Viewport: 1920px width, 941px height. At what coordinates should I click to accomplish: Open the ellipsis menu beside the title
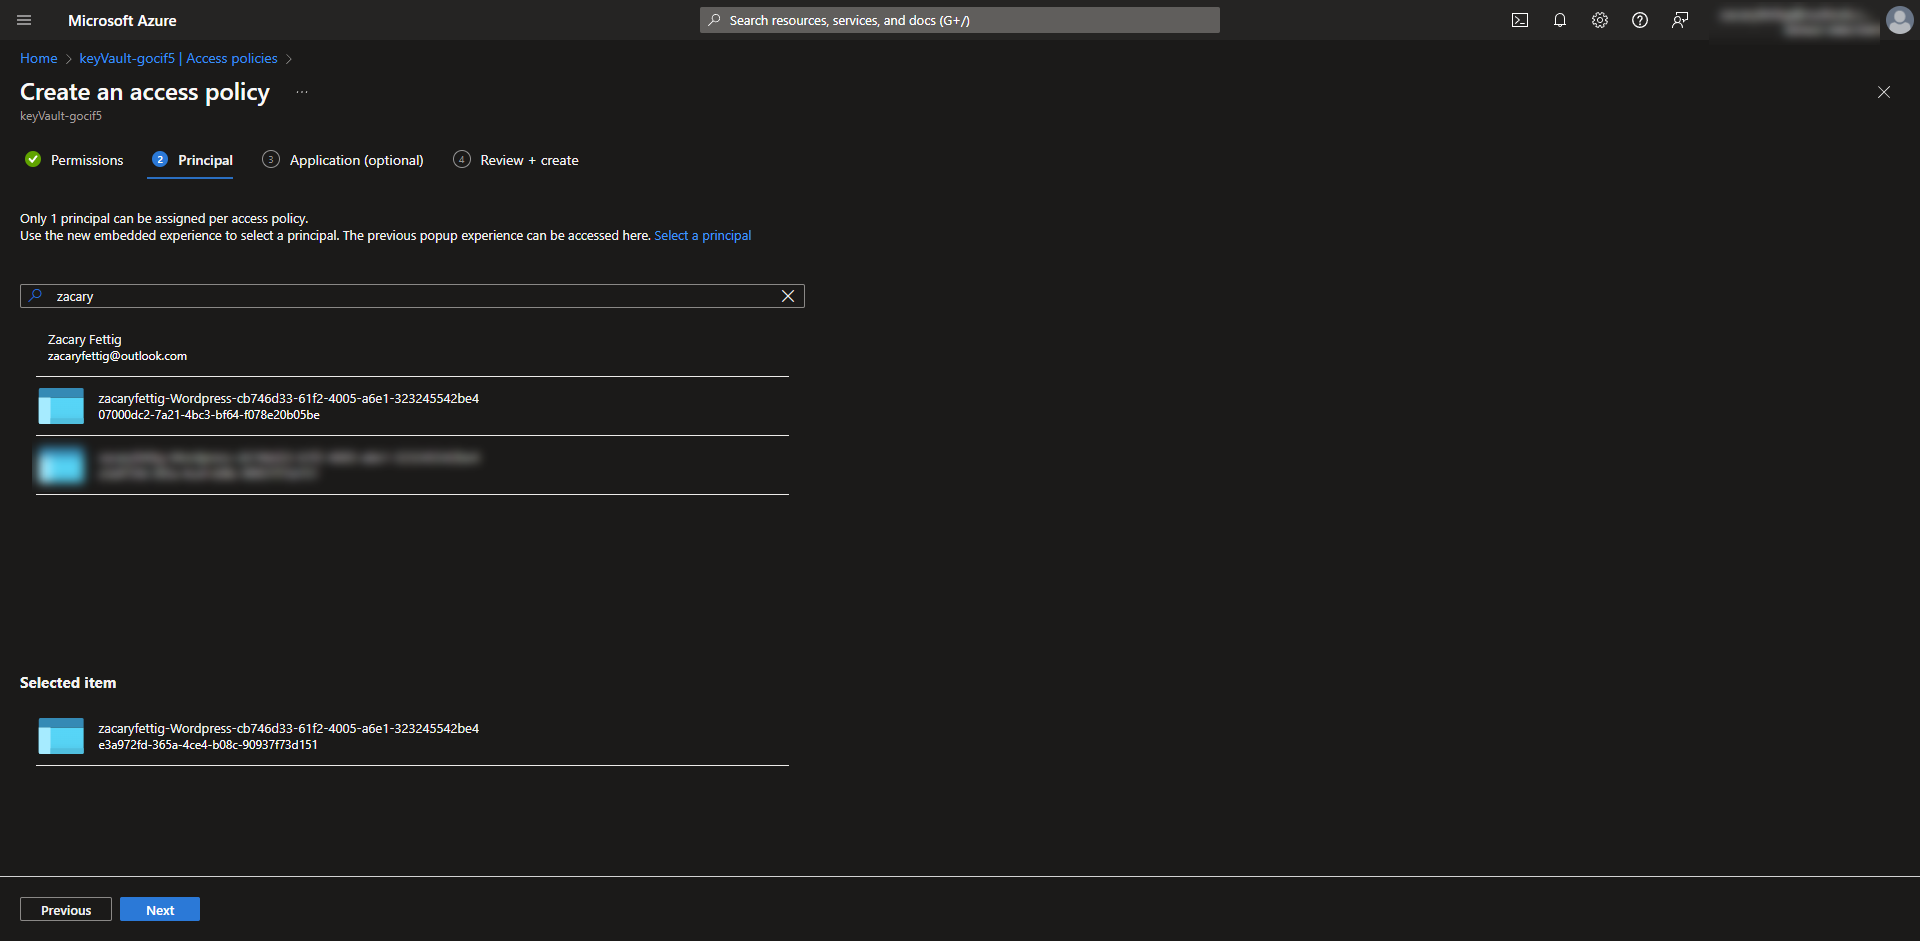302,92
